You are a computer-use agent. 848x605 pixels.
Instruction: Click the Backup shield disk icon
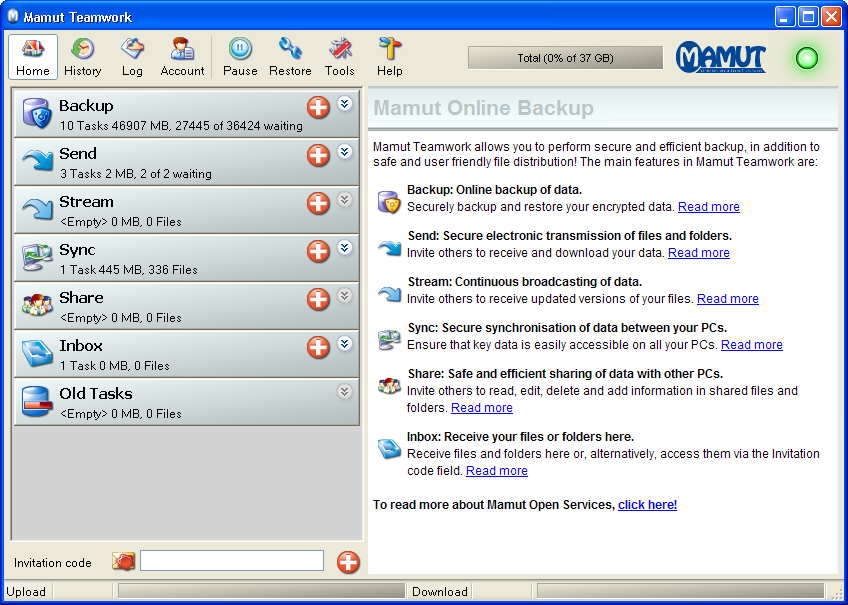pos(37,114)
